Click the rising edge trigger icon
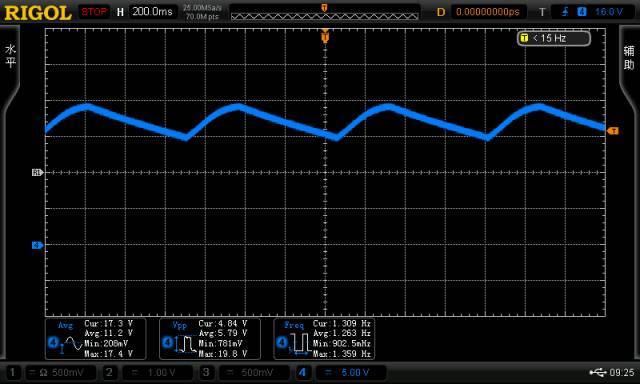640x384 pixels. pos(564,12)
